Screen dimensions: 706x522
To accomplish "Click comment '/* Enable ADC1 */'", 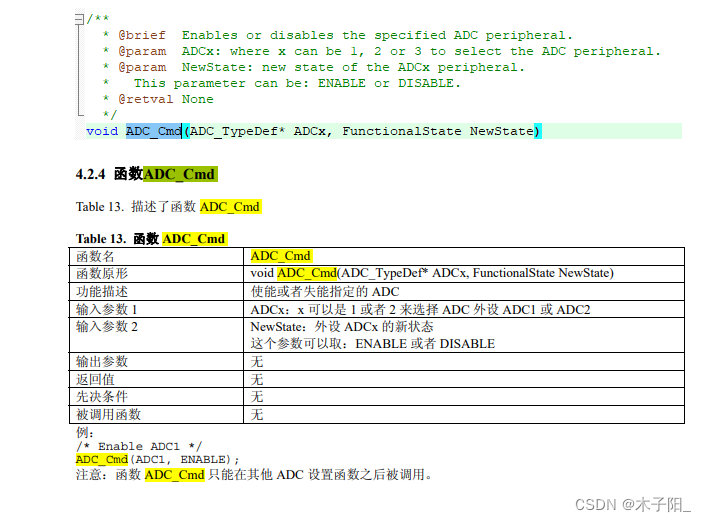I will coord(139,446).
